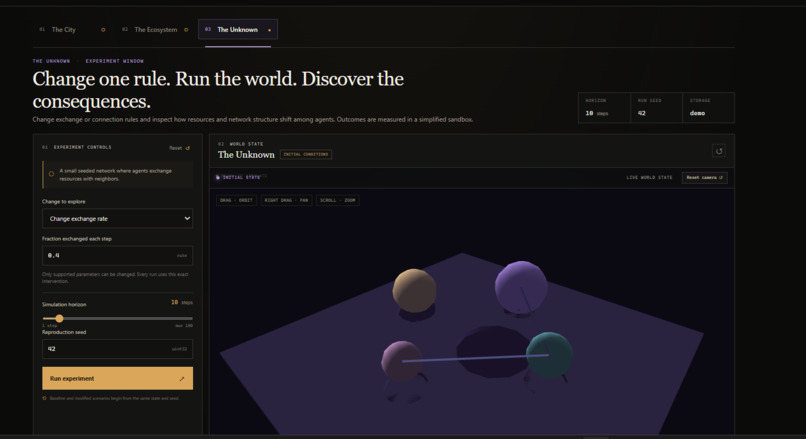The image size is (806, 439).
Task: Adjust the Simulation horizon slider handle
Action: 59,319
